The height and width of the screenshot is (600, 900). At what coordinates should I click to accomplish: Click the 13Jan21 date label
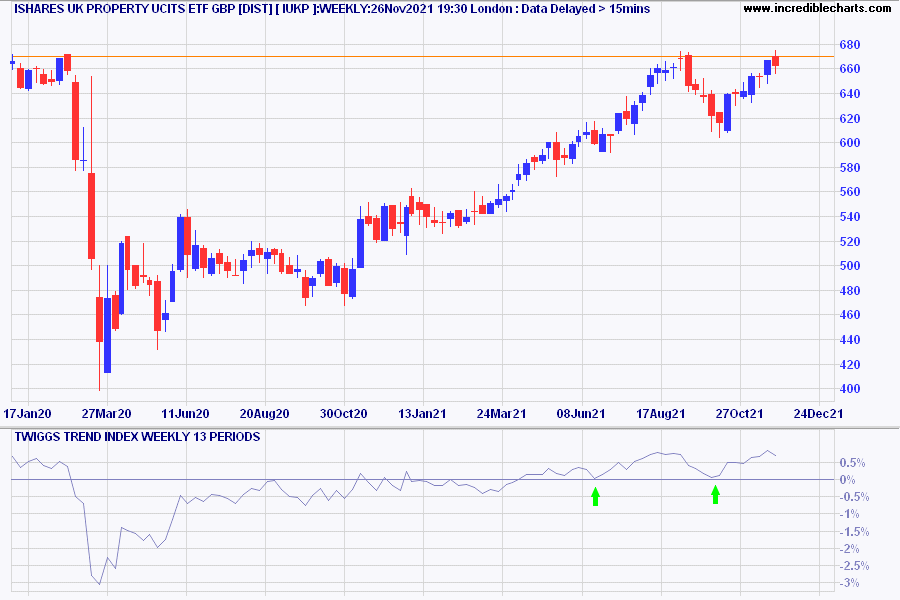click(x=422, y=413)
